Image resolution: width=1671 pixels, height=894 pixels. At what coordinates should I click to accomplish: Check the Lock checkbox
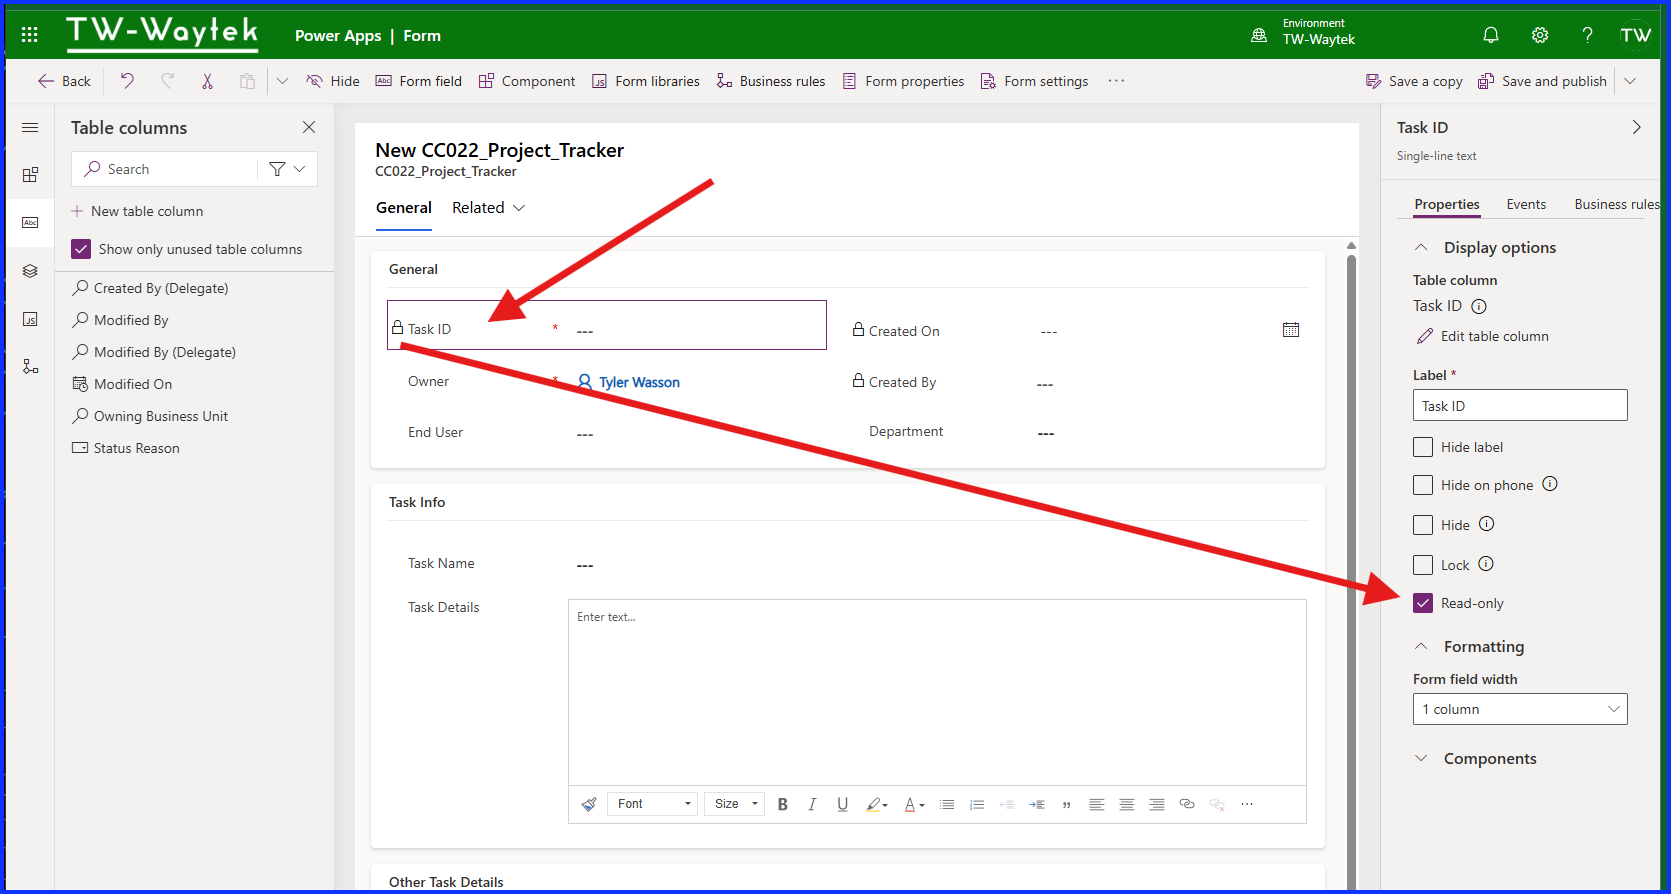point(1423,565)
